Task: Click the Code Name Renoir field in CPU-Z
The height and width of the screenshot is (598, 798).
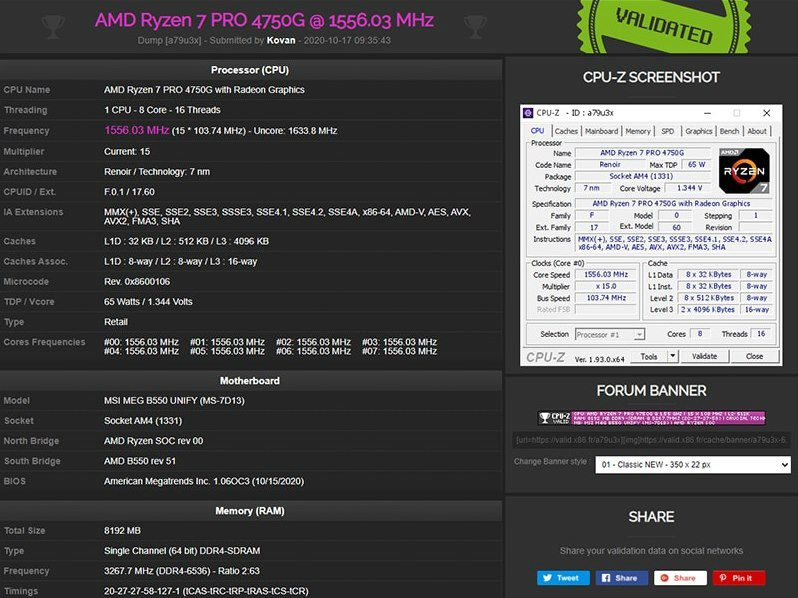Action: pyautogui.click(x=609, y=165)
